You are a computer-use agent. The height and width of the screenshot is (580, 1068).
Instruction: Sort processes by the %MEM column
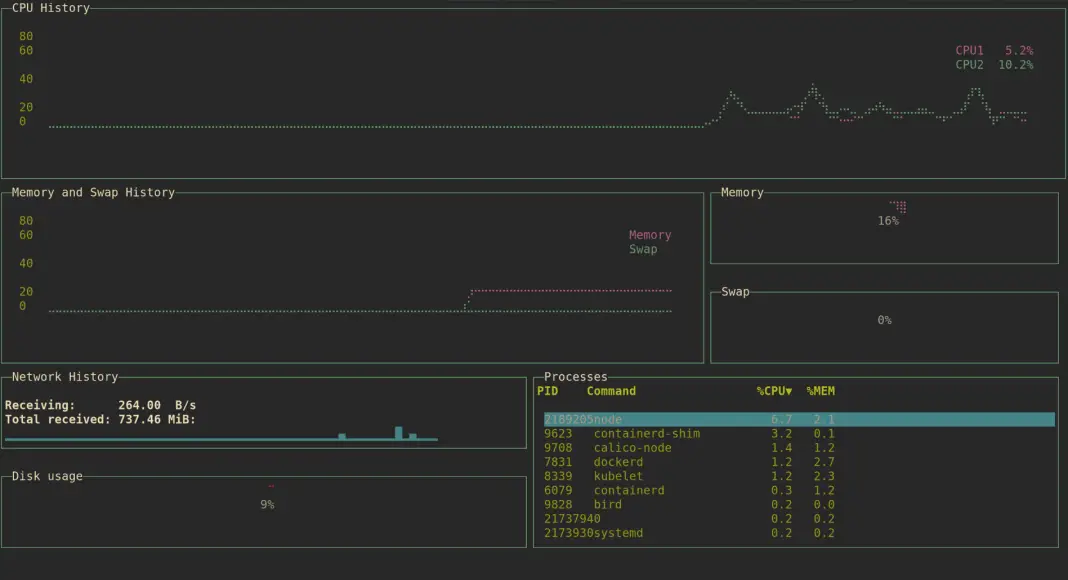pos(821,390)
